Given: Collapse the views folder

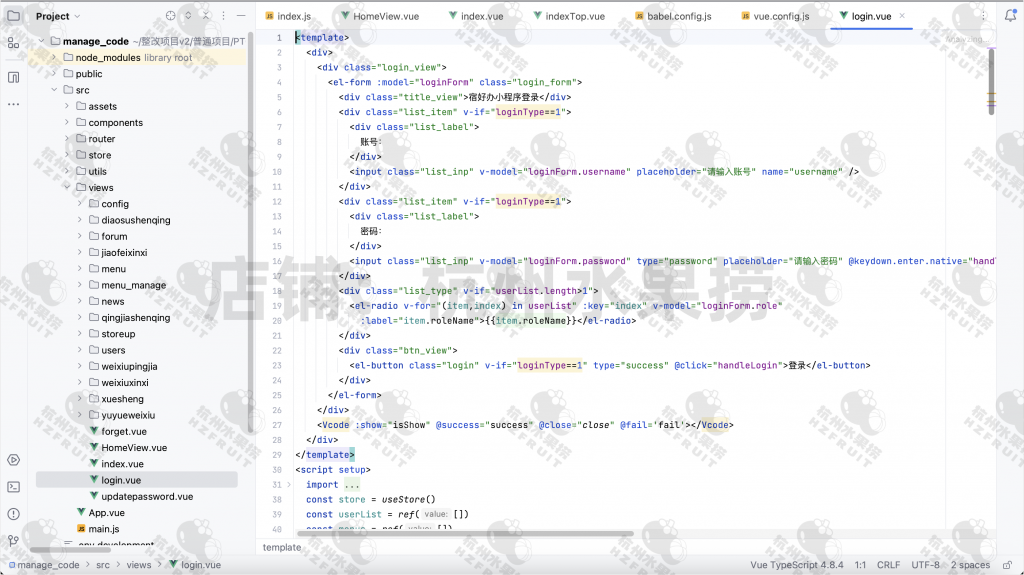Looking at the screenshot, I should click(67, 188).
